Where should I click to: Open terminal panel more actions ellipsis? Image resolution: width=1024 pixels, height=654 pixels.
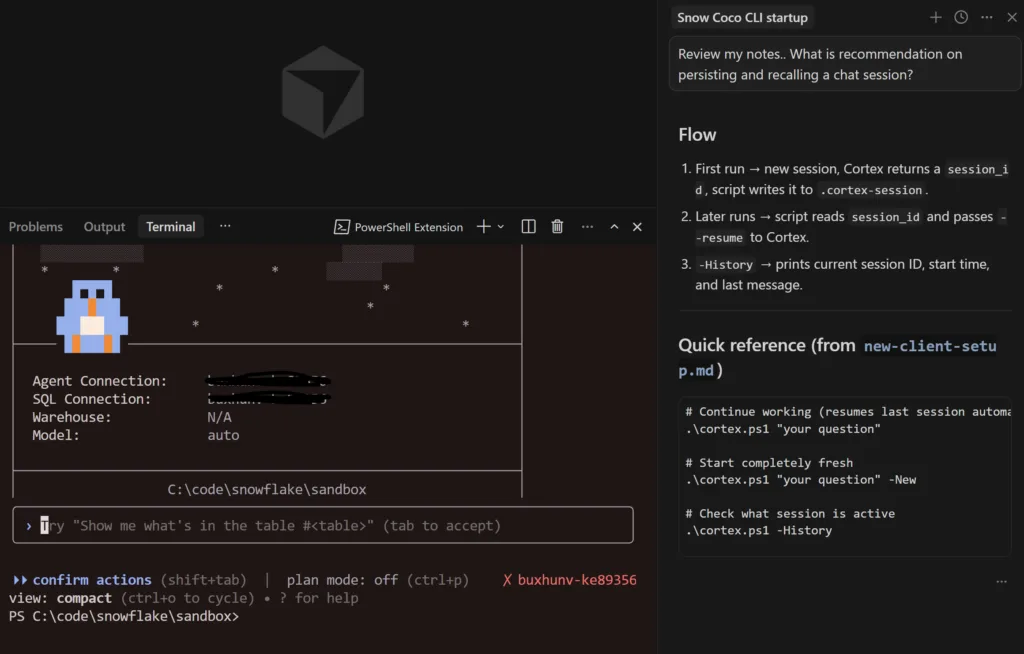[587, 227]
